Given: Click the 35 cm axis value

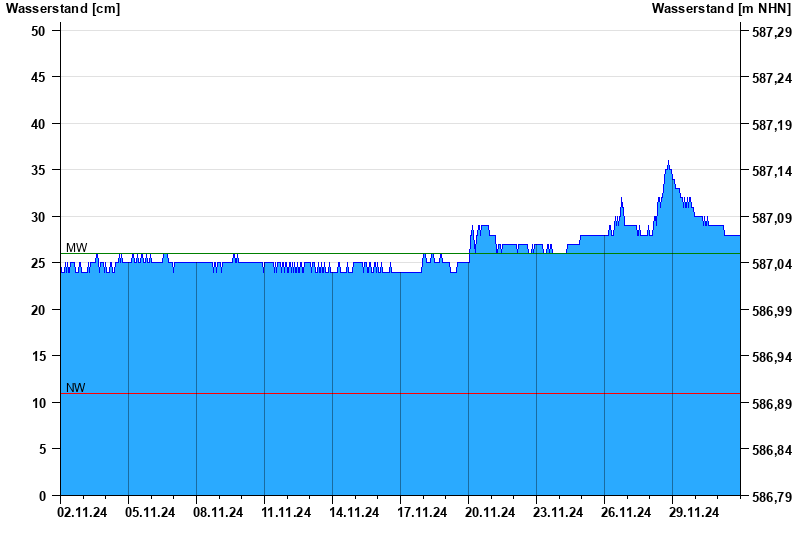Looking at the screenshot, I should (38, 170).
